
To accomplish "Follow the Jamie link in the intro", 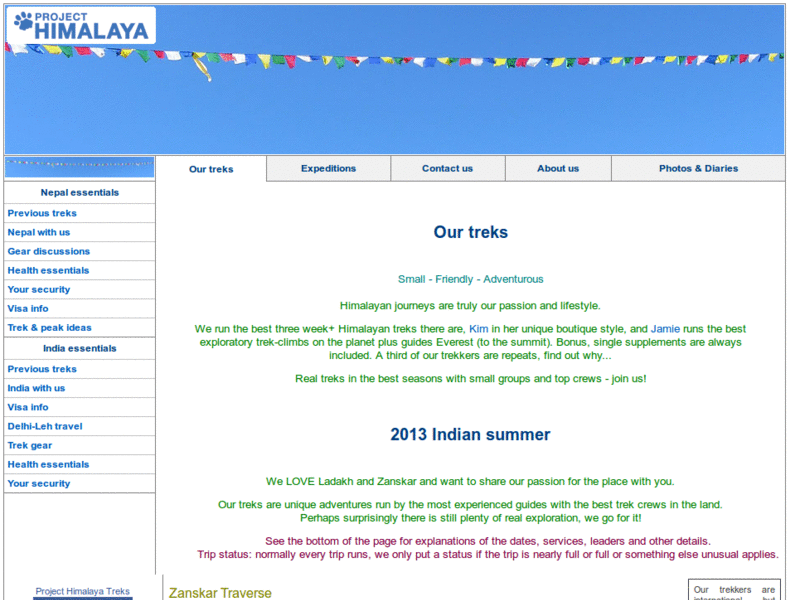I will [x=665, y=329].
